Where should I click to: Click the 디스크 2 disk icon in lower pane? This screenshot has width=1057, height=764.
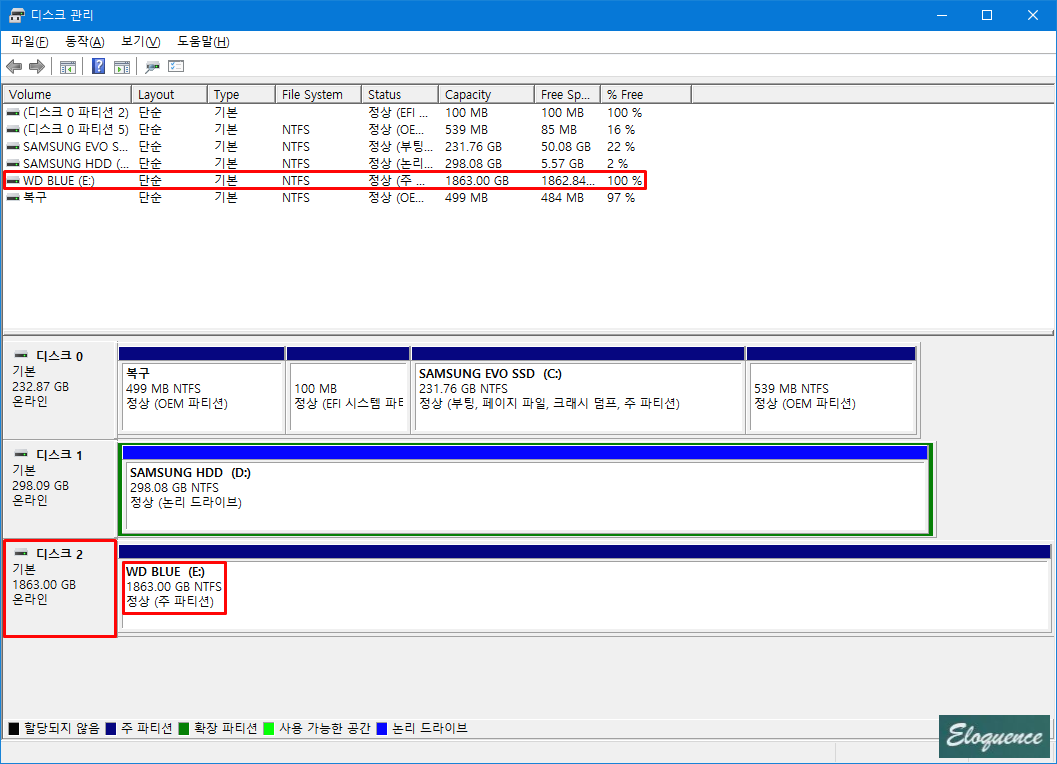(21, 553)
